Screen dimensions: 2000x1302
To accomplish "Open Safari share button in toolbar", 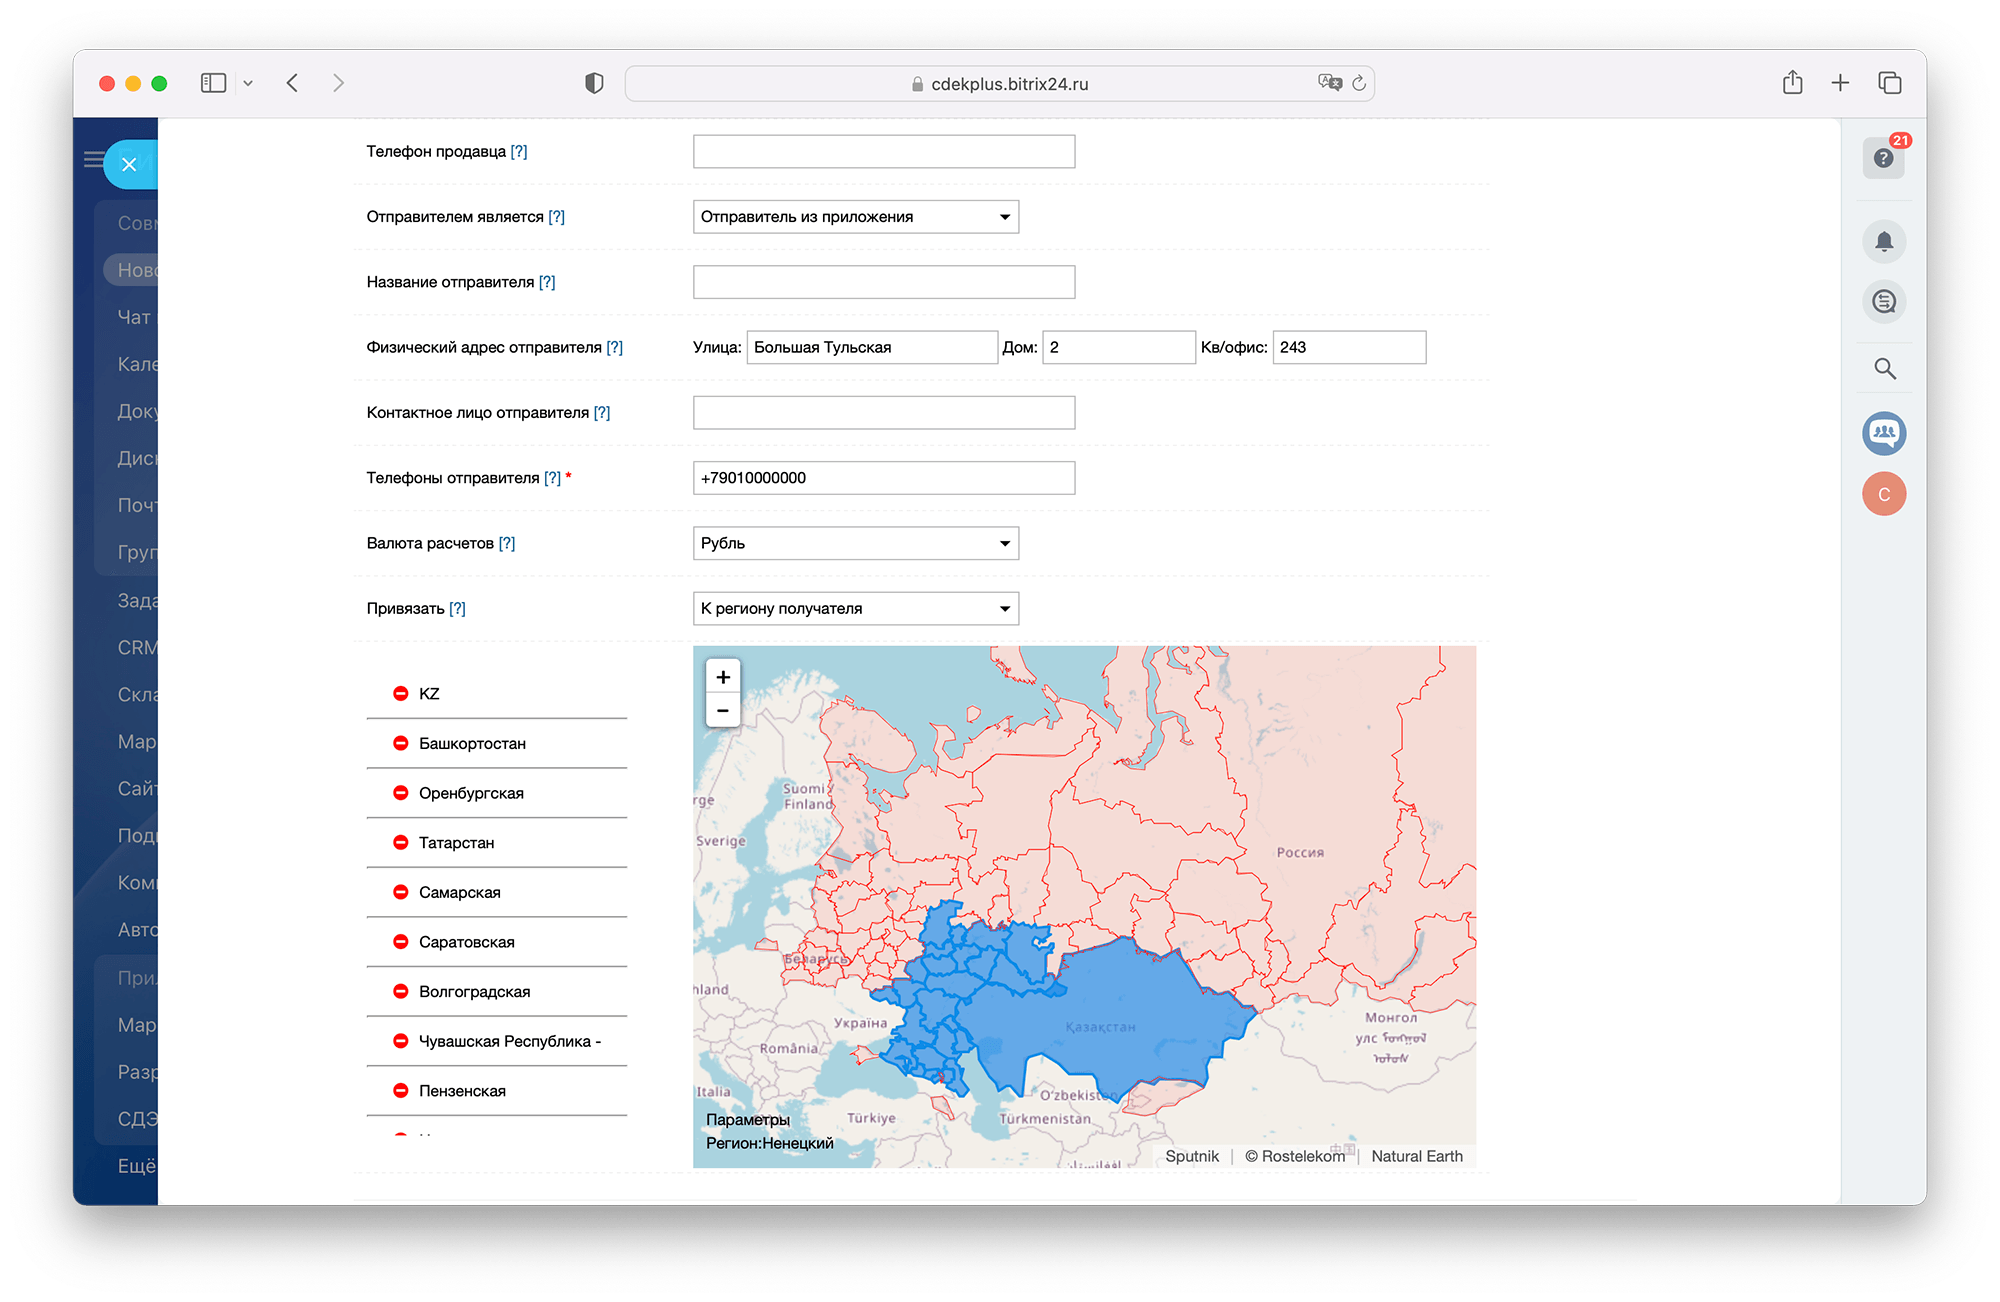I will [x=1792, y=83].
